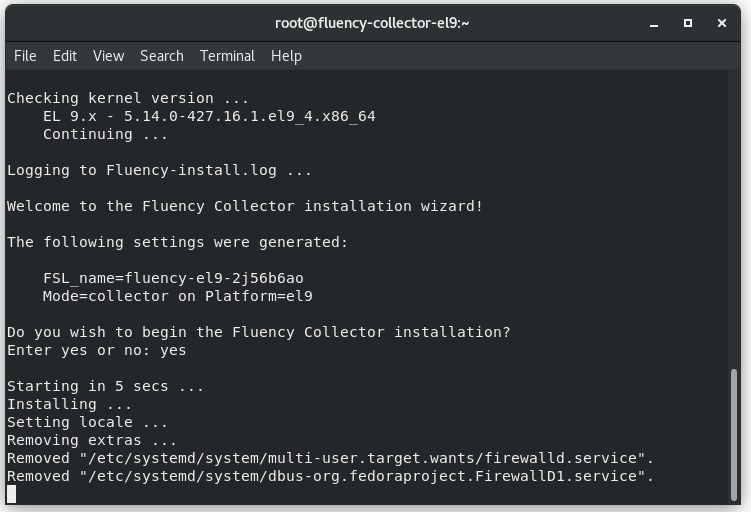
Task: Open the File menu
Action: [x=25, y=56]
